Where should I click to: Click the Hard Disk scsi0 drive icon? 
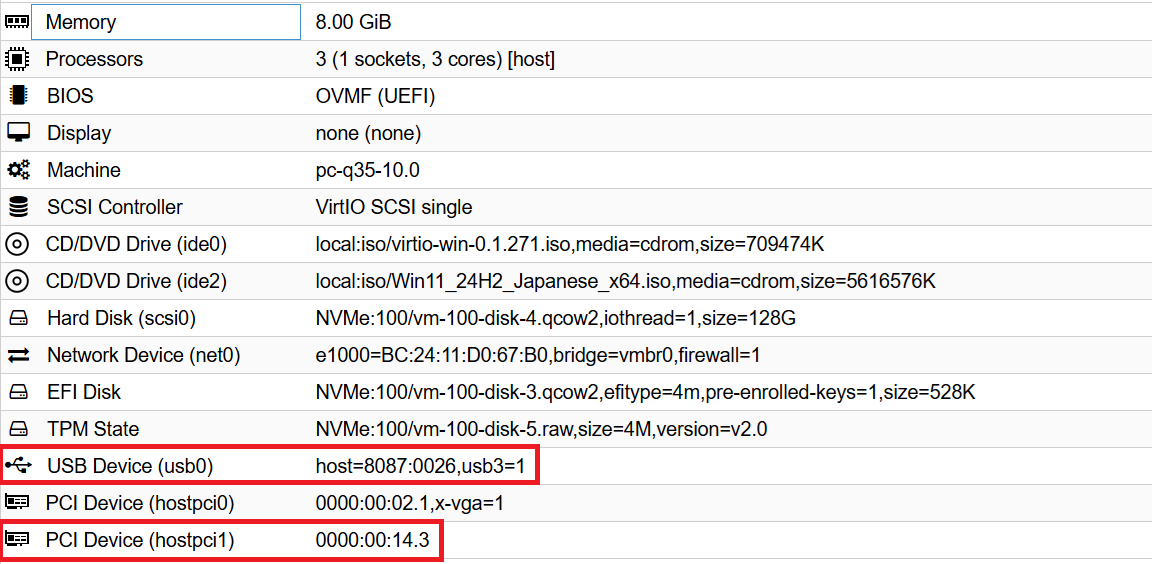[18, 318]
